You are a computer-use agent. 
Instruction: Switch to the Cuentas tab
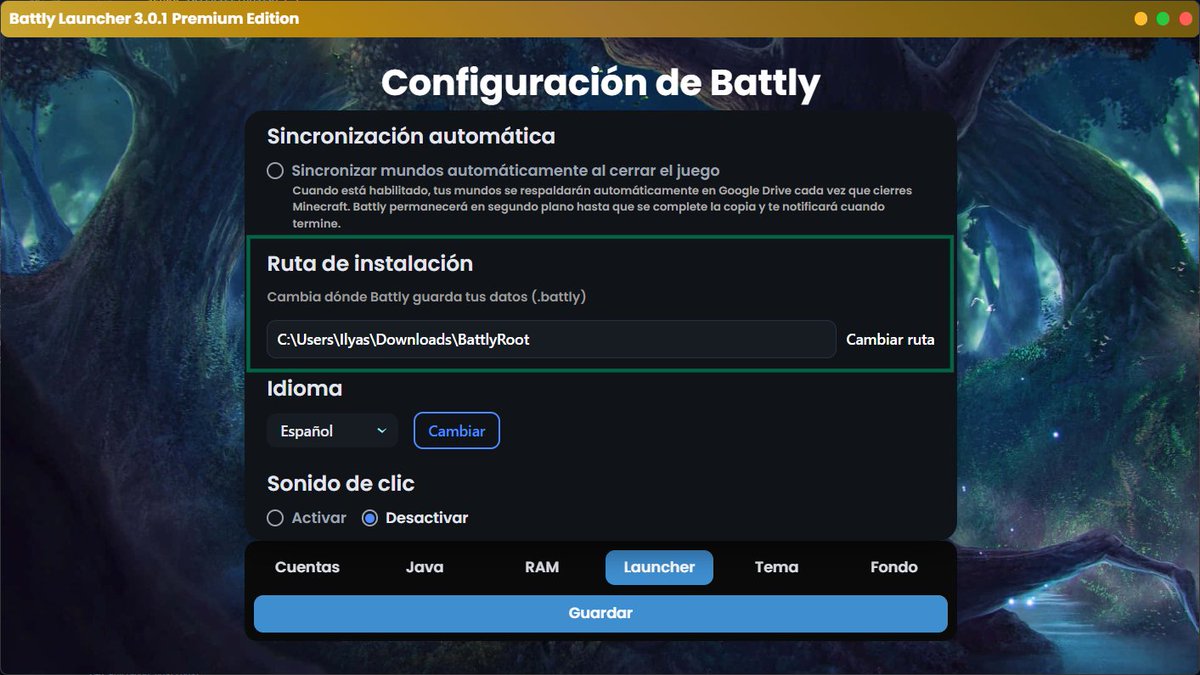(x=307, y=567)
